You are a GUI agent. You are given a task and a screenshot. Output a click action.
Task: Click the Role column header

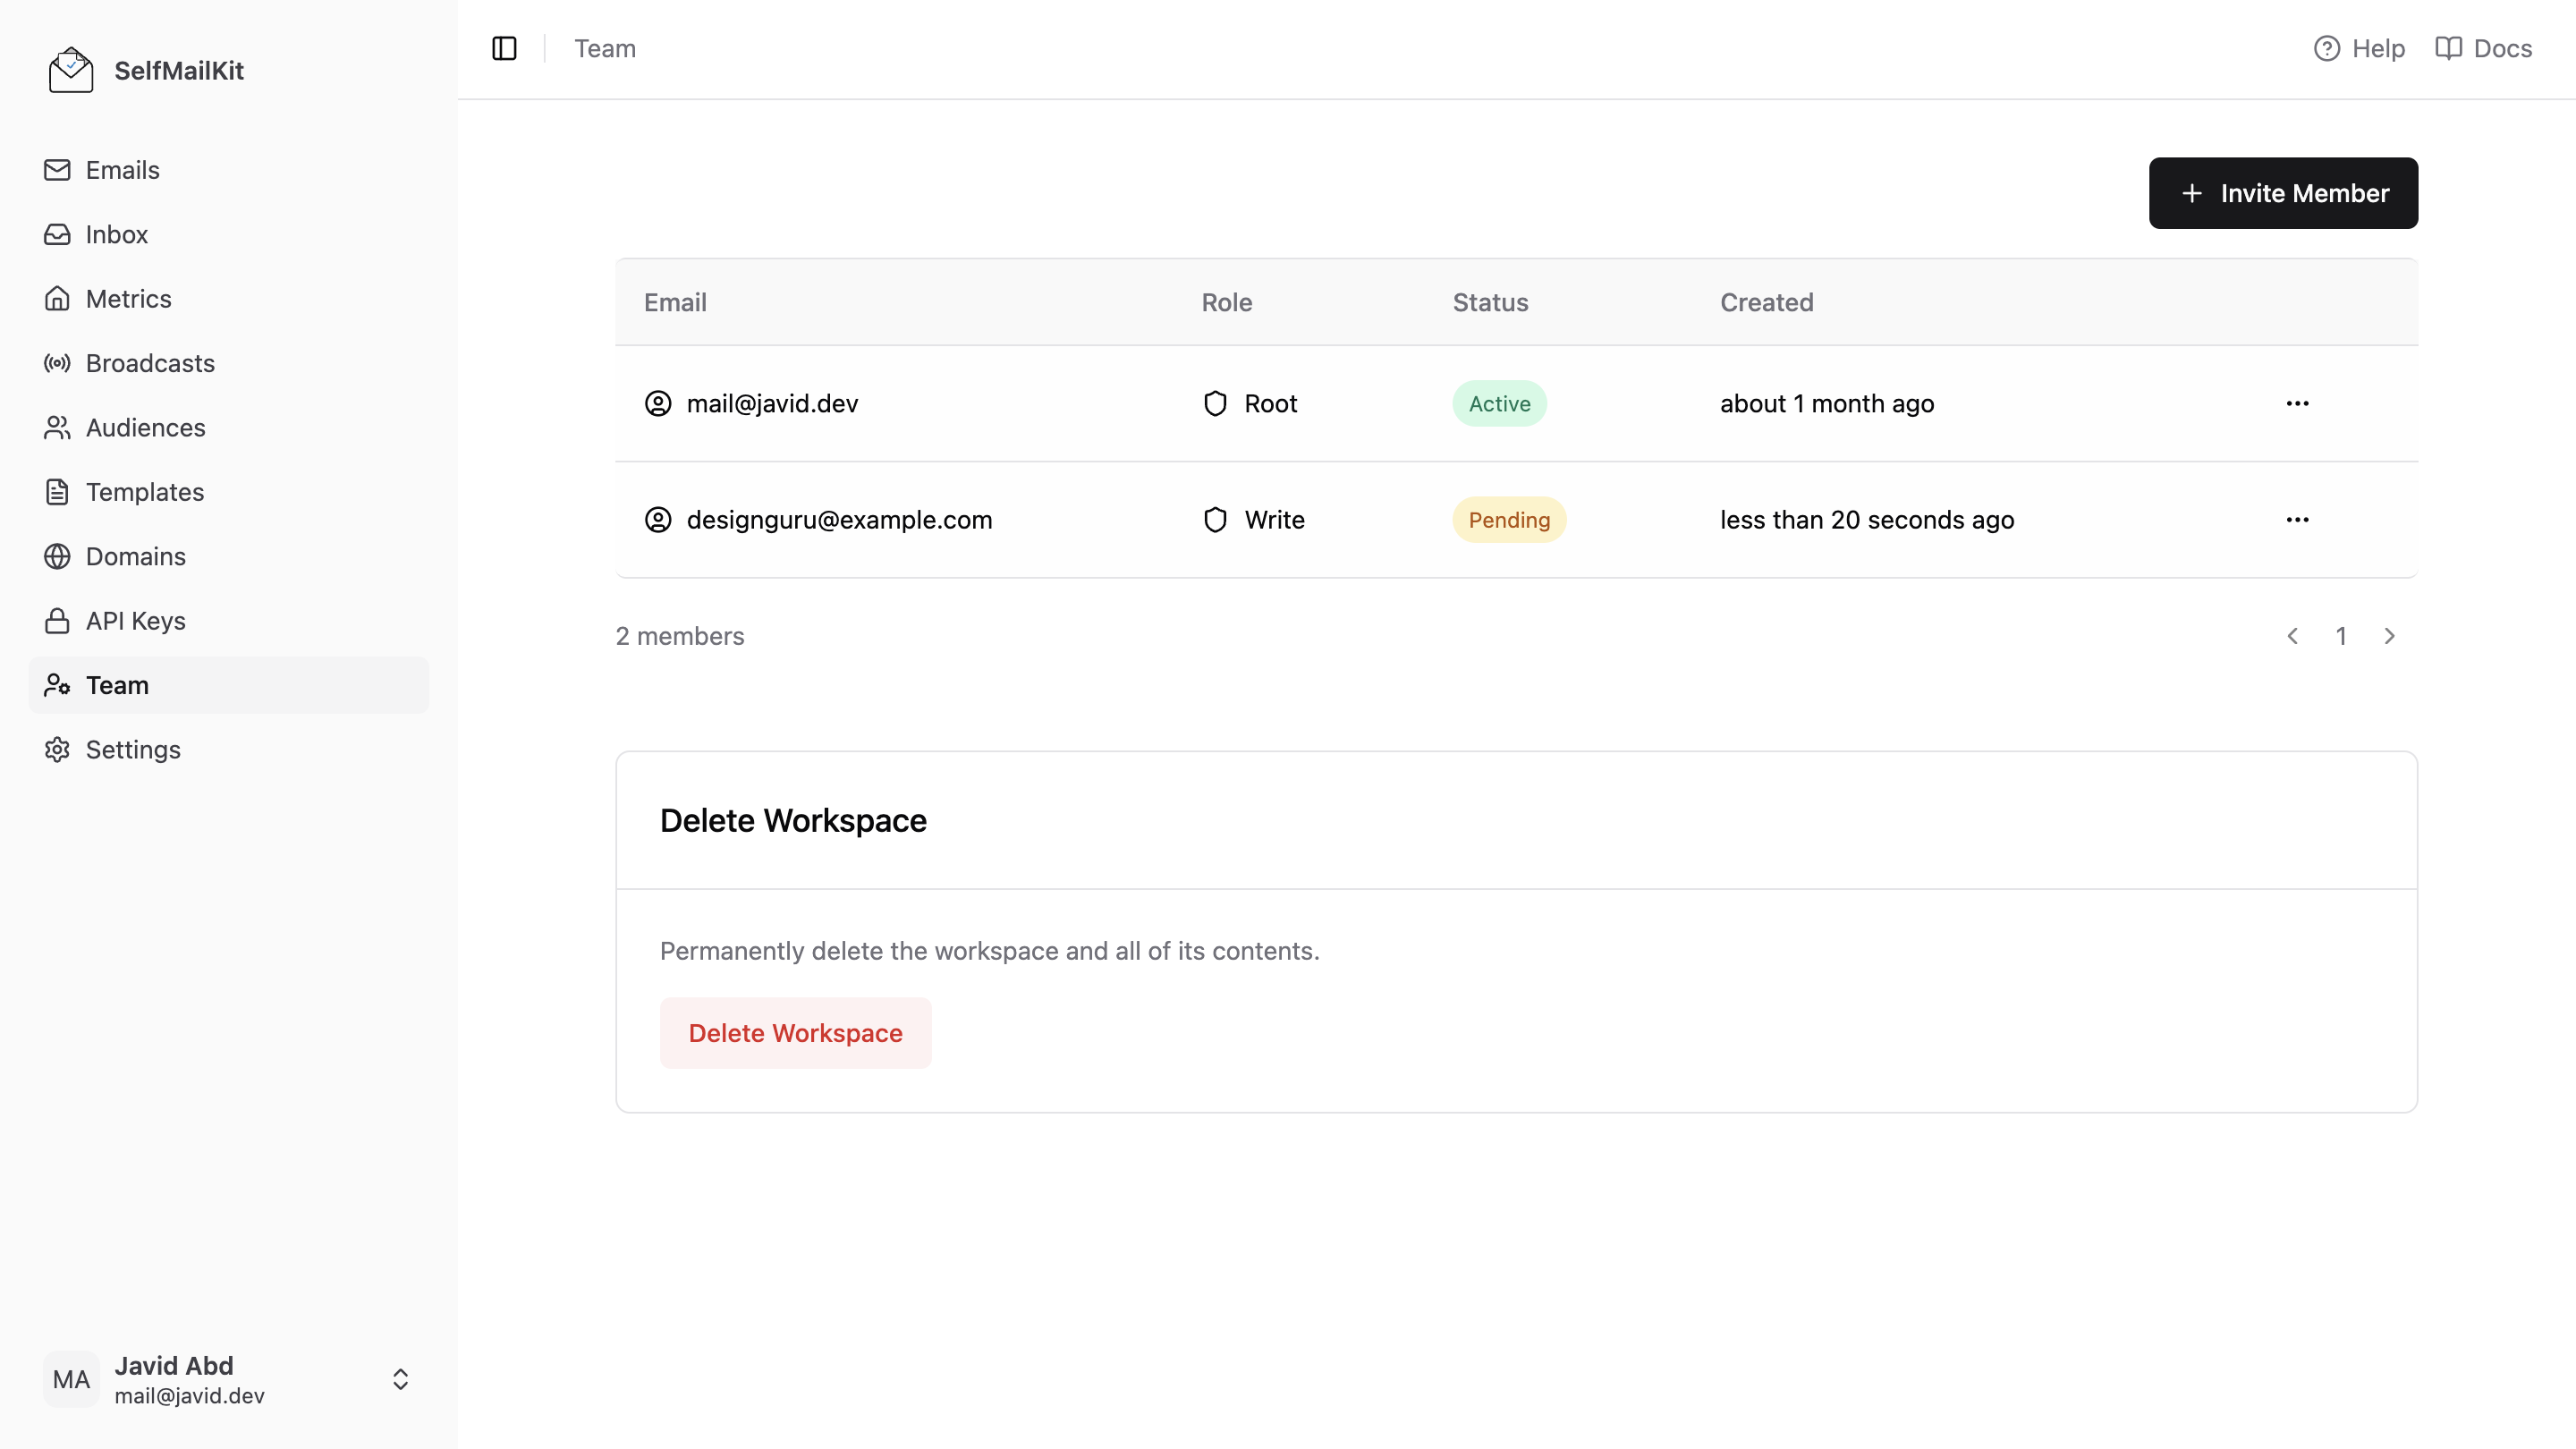[x=1227, y=302]
